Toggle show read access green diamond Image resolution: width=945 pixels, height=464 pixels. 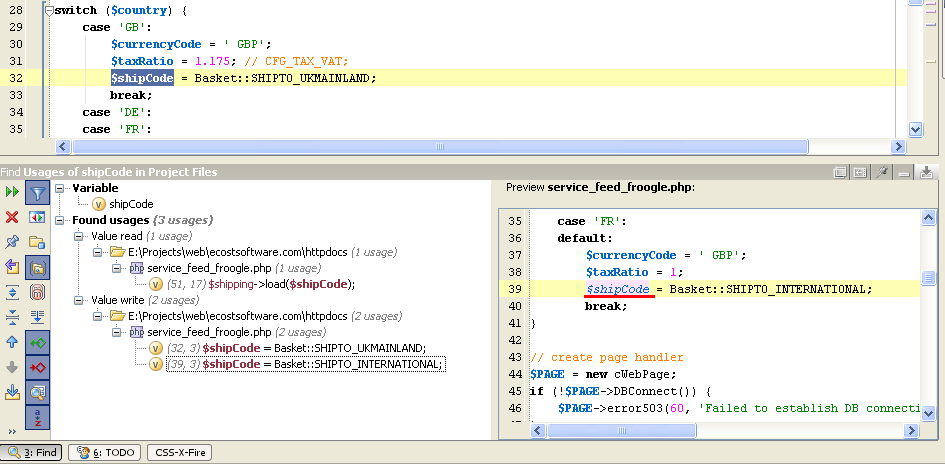37,342
